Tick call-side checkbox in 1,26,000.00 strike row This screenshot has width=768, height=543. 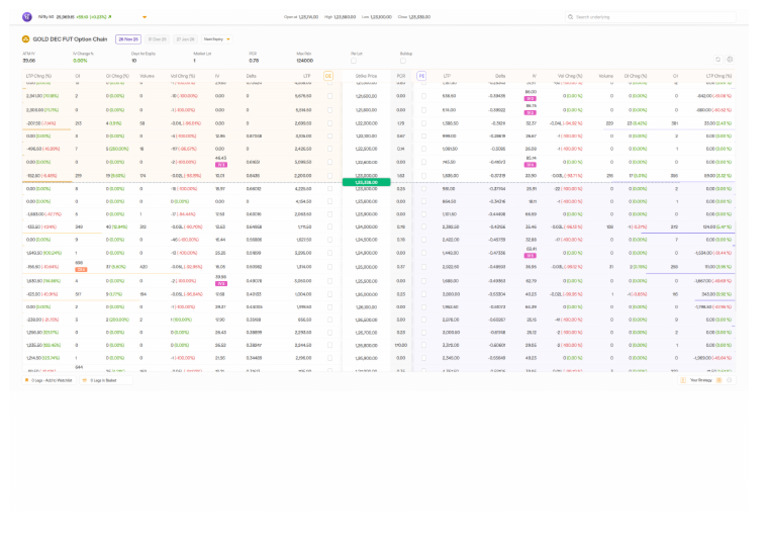tap(330, 294)
